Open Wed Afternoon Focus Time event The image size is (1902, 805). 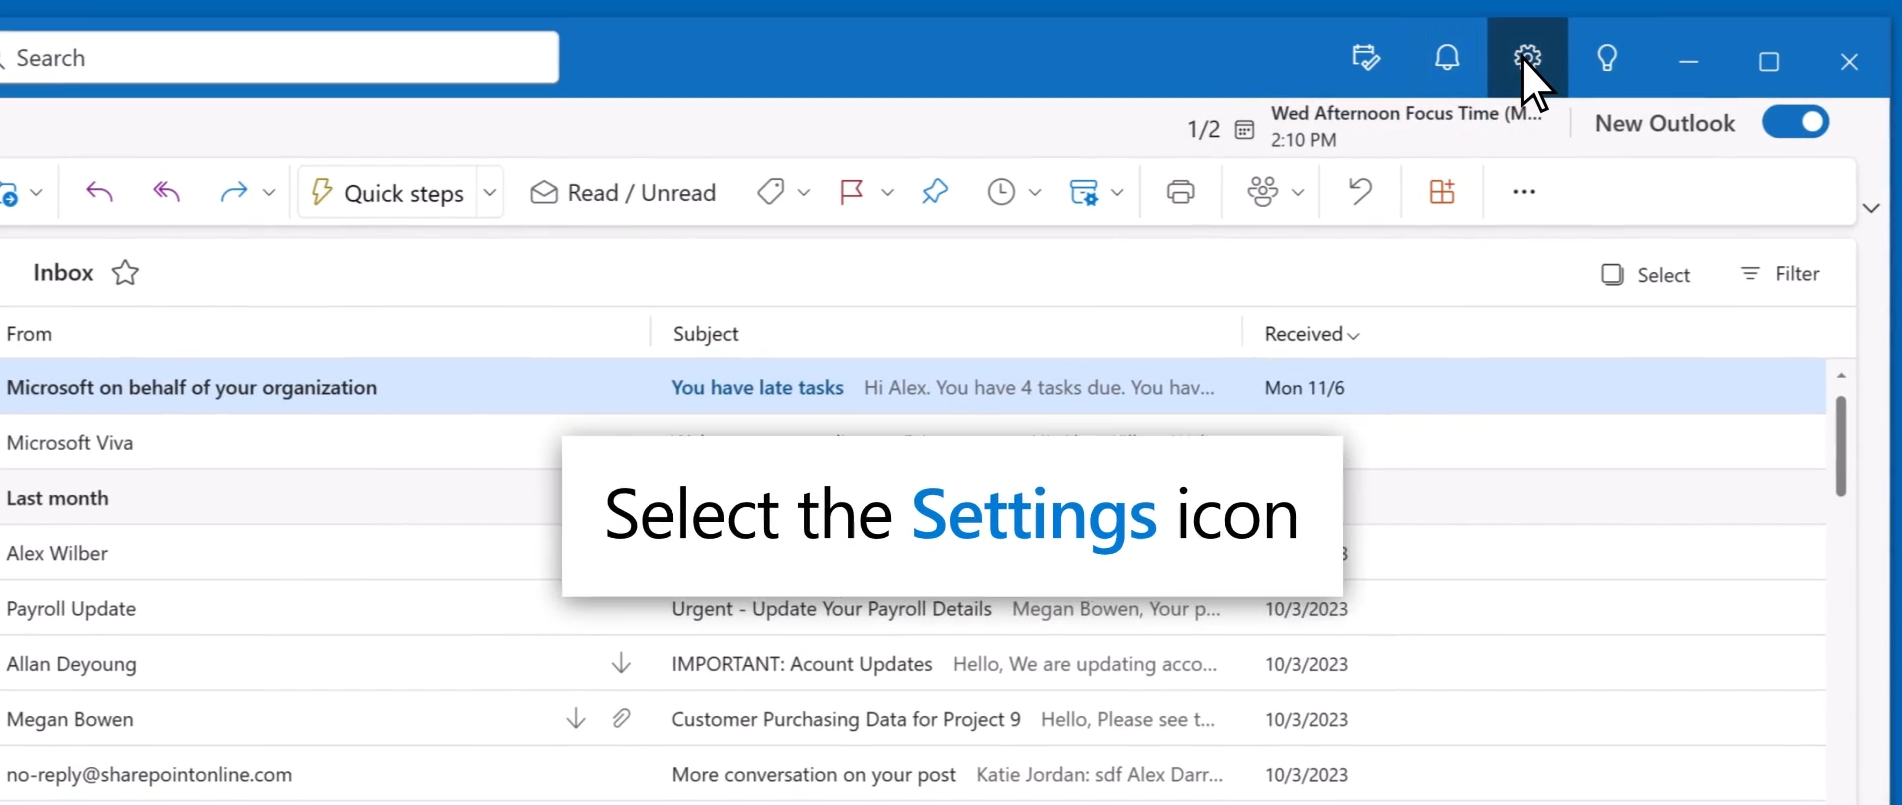(x=1406, y=126)
